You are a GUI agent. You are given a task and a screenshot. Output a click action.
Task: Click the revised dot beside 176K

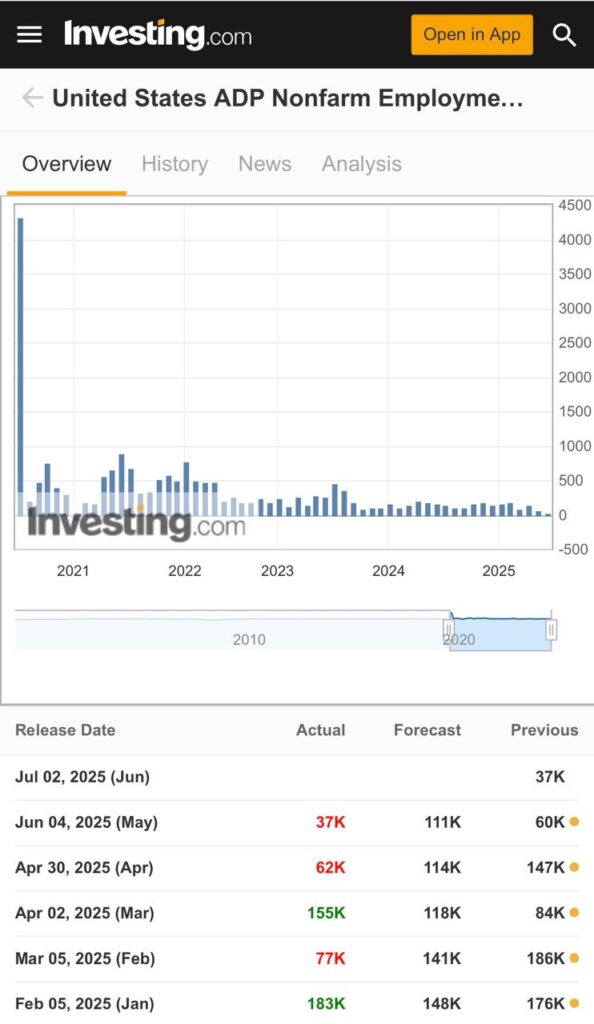click(574, 1003)
